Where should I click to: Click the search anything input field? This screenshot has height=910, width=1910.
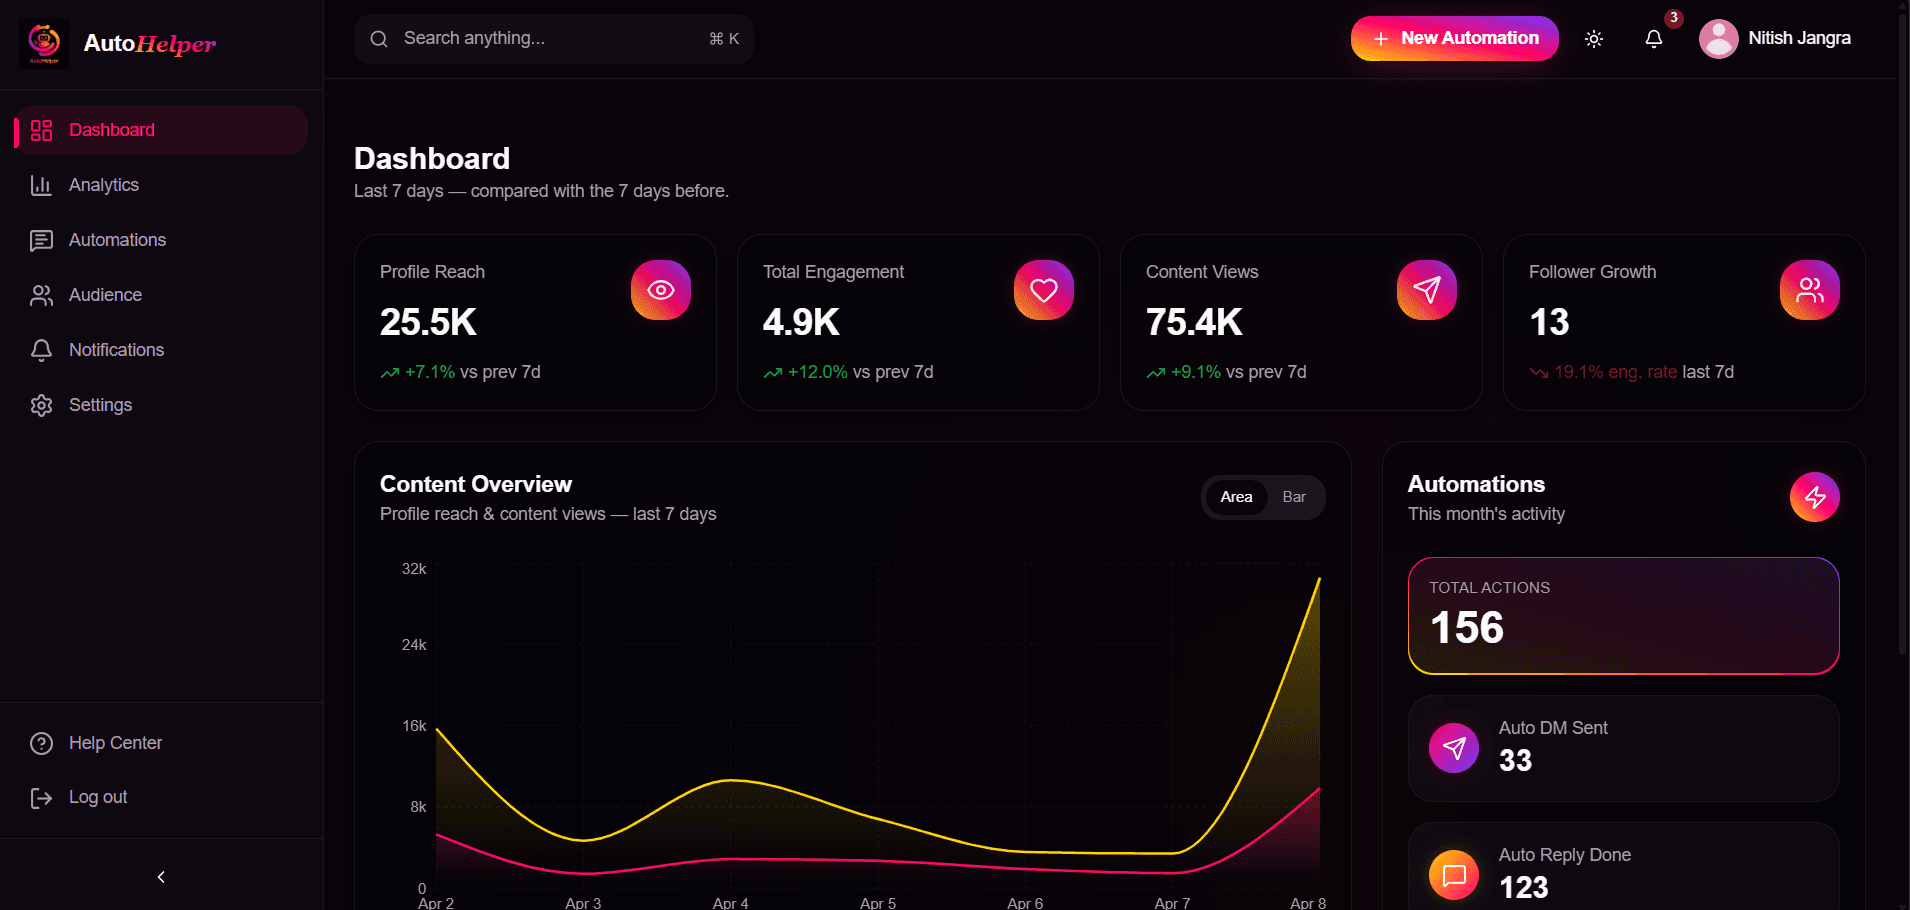click(553, 38)
